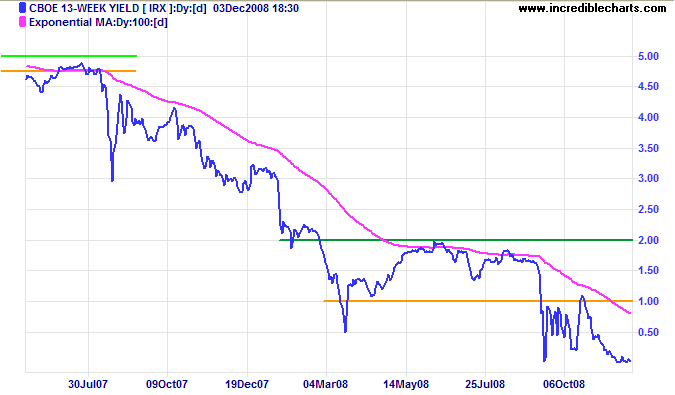Click the 06Oct08 date axis label
The height and width of the screenshot is (395, 675).
[564, 384]
